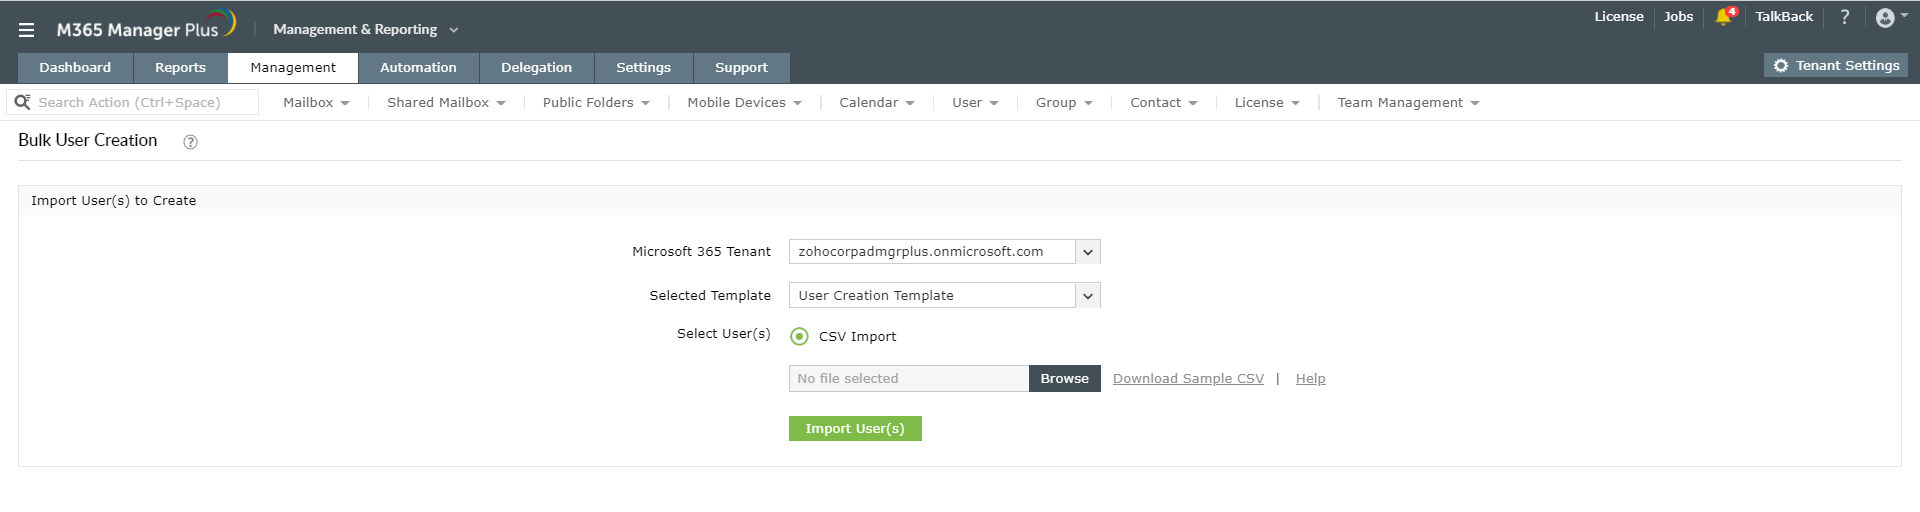This screenshot has height=512, width=1920.
Task: Open the Management & Reporting module dropdown
Action: (x=365, y=30)
